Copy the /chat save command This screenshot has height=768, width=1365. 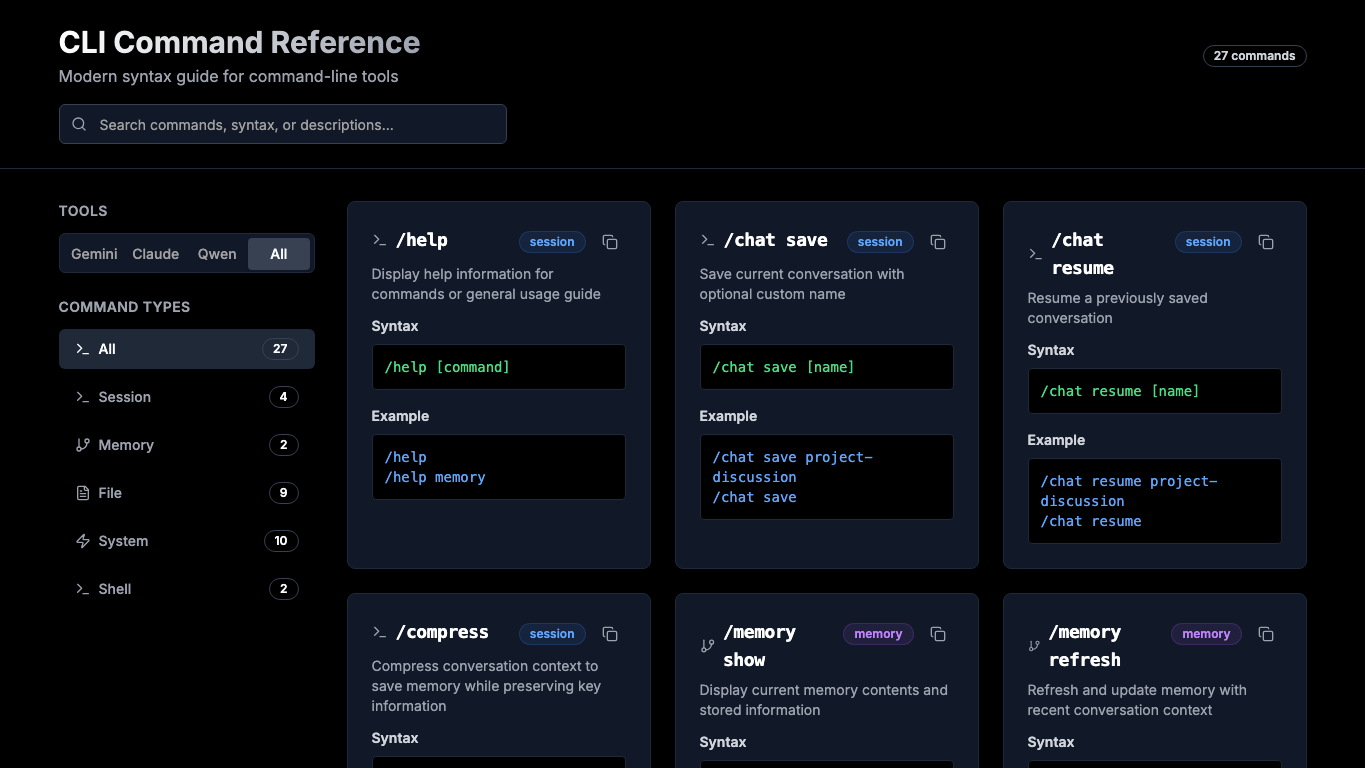(x=938, y=241)
